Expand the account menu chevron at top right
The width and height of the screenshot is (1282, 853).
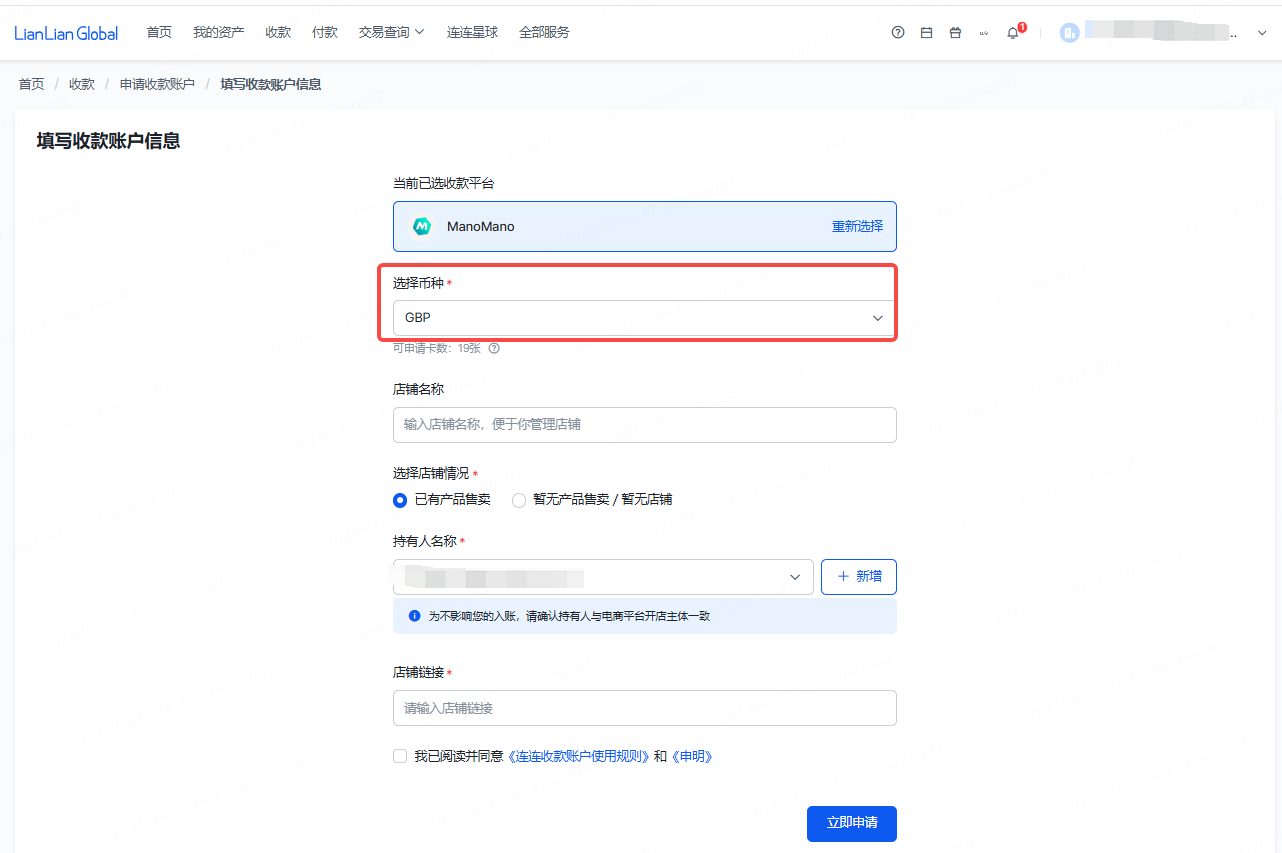(1261, 33)
